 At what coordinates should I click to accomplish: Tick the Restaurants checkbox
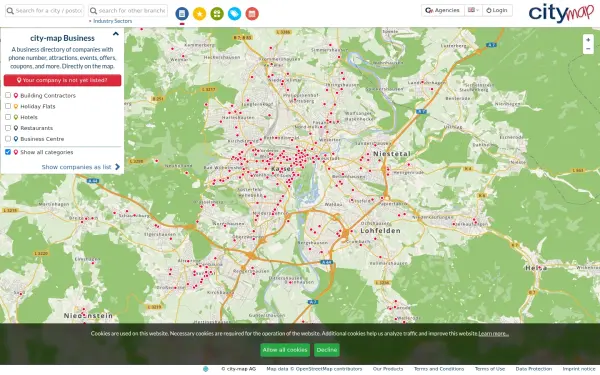[x=8, y=128]
